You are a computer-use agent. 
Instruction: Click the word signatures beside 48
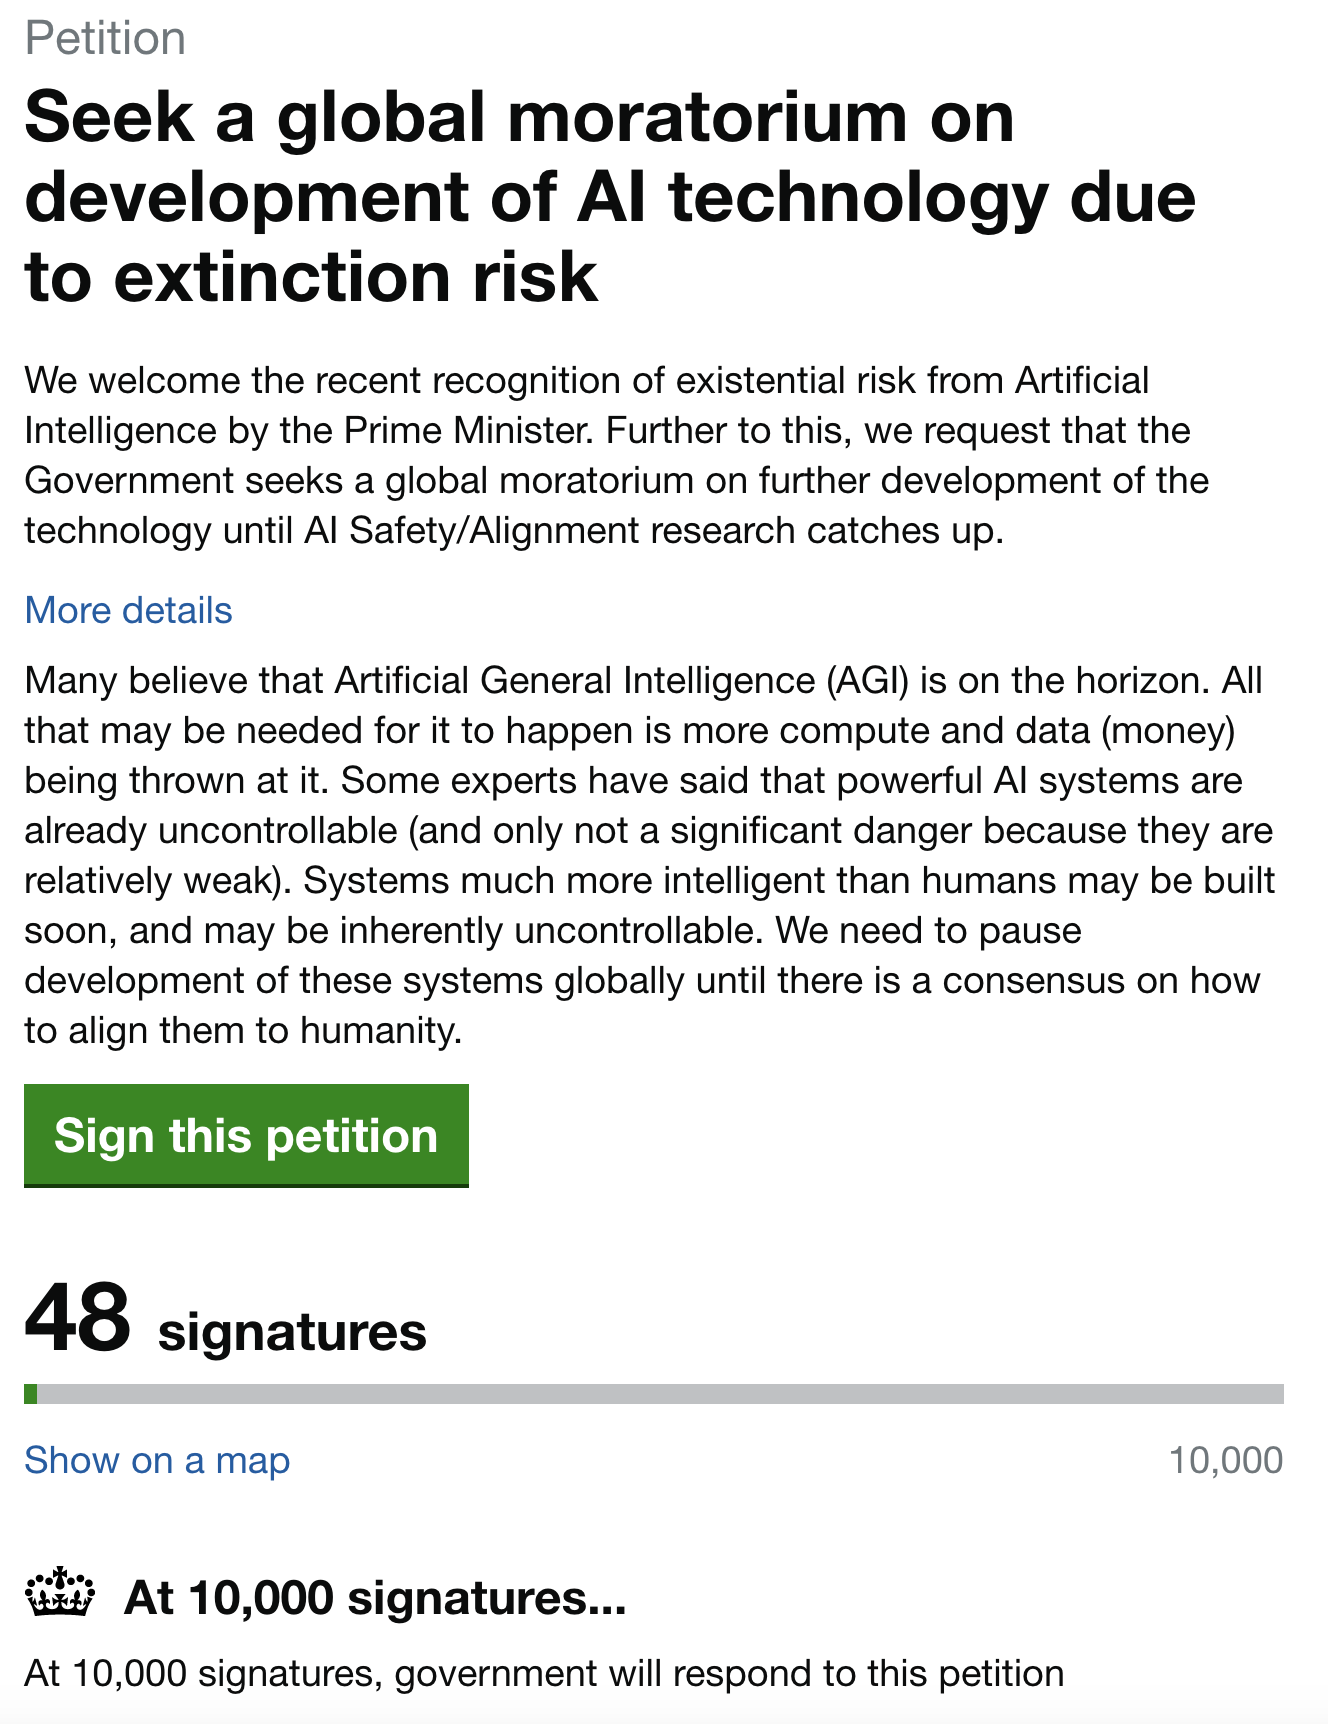point(292,1332)
